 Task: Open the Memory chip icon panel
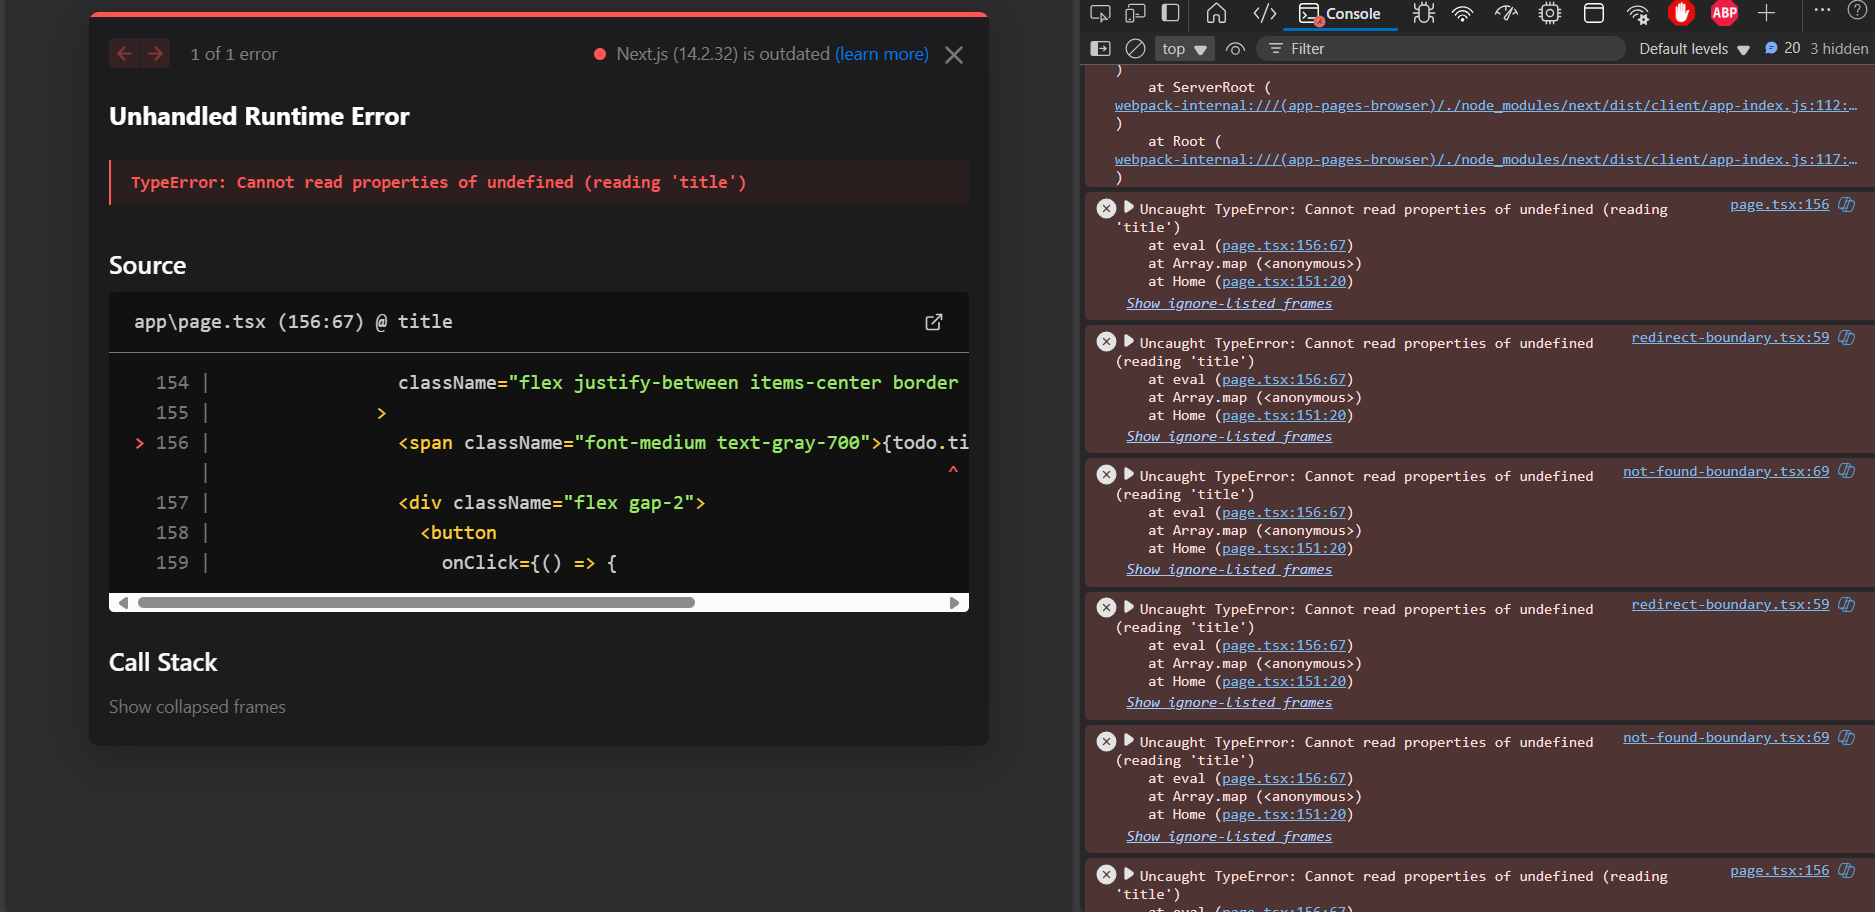tap(1549, 13)
